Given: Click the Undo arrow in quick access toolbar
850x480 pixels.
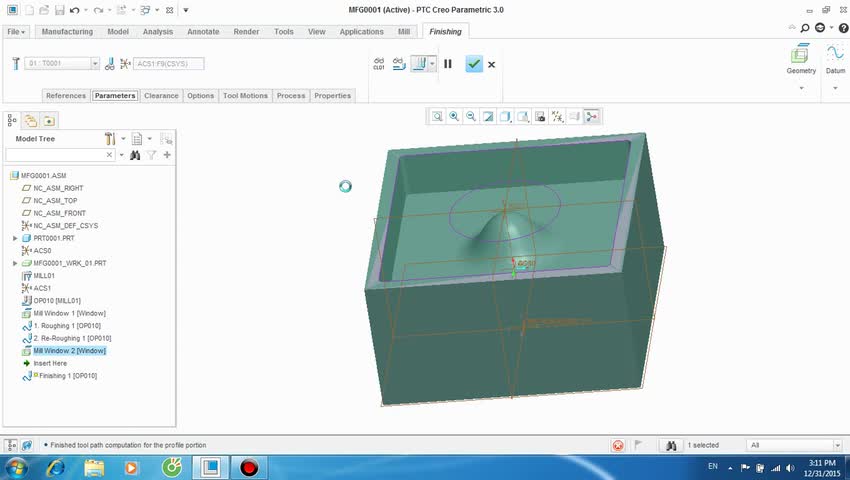Looking at the screenshot, I should 75,10.
